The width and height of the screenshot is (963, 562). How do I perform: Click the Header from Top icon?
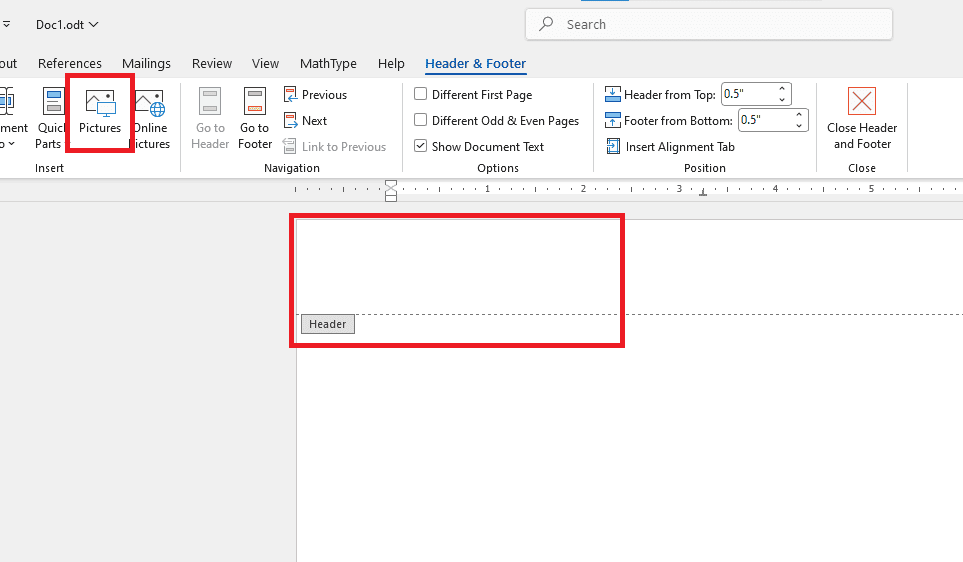[x=612, y=94]
